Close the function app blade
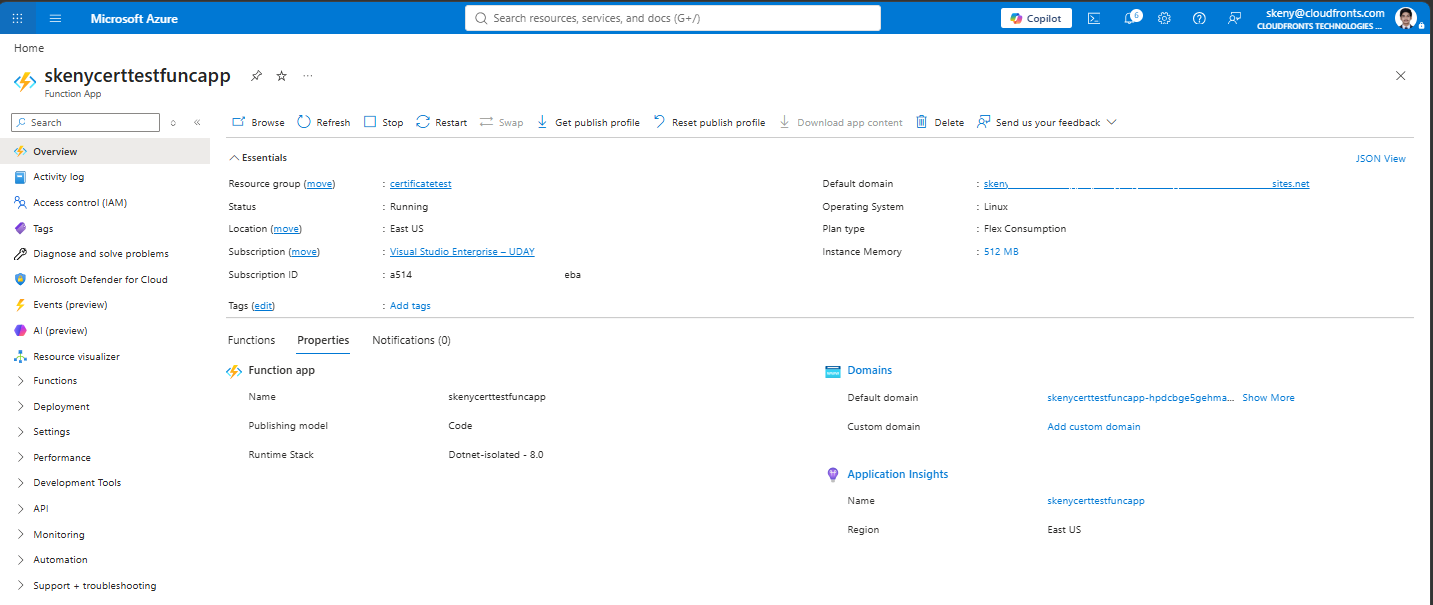This screenshot has height=605, width=1433. [1400, 76]
